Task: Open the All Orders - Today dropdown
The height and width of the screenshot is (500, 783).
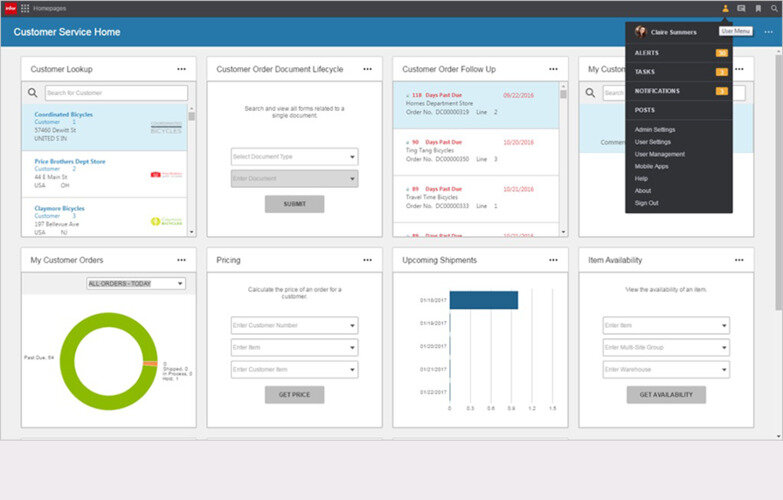Action: pos(136,283)
